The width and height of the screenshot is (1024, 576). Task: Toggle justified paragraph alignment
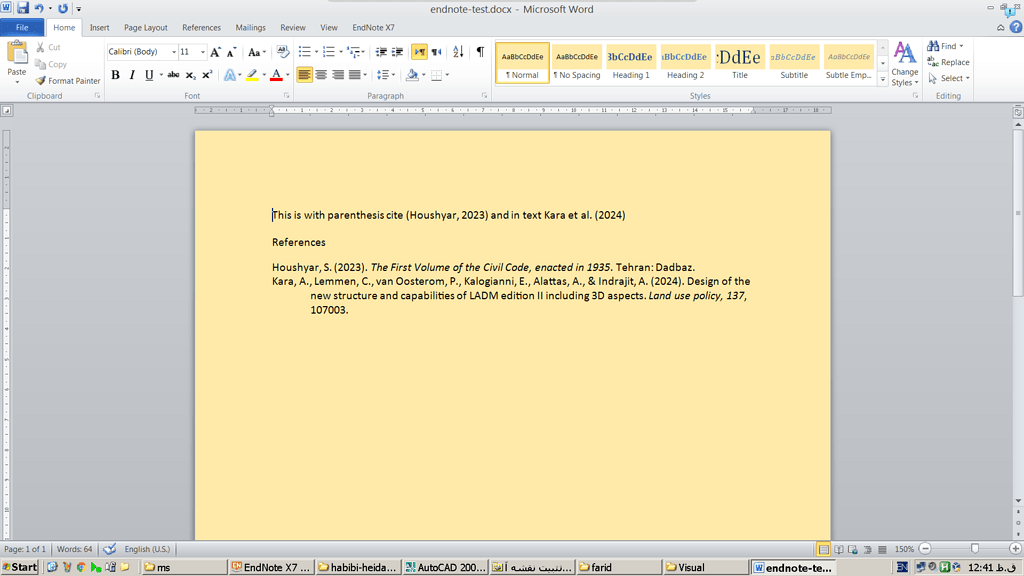[352, 75]
